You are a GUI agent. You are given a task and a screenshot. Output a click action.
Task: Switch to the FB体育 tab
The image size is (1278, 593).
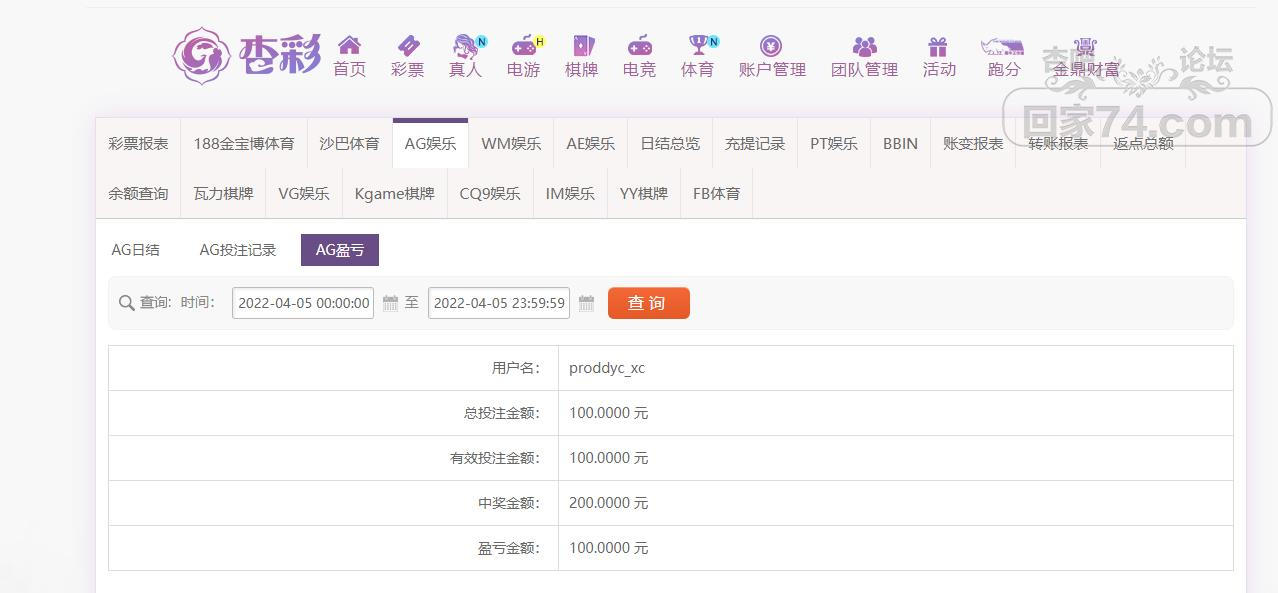(717, 193)
